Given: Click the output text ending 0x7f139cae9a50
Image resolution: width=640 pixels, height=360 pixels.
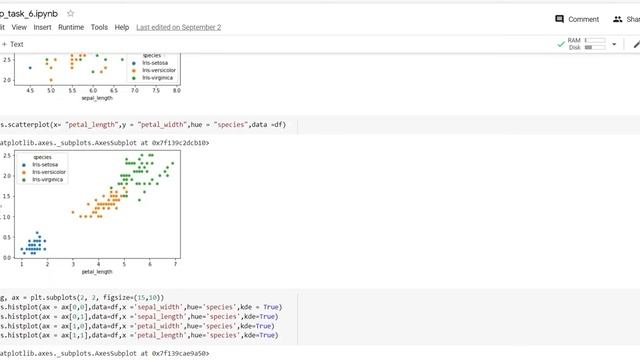Looking at the screenshot, I should [104, 353].
